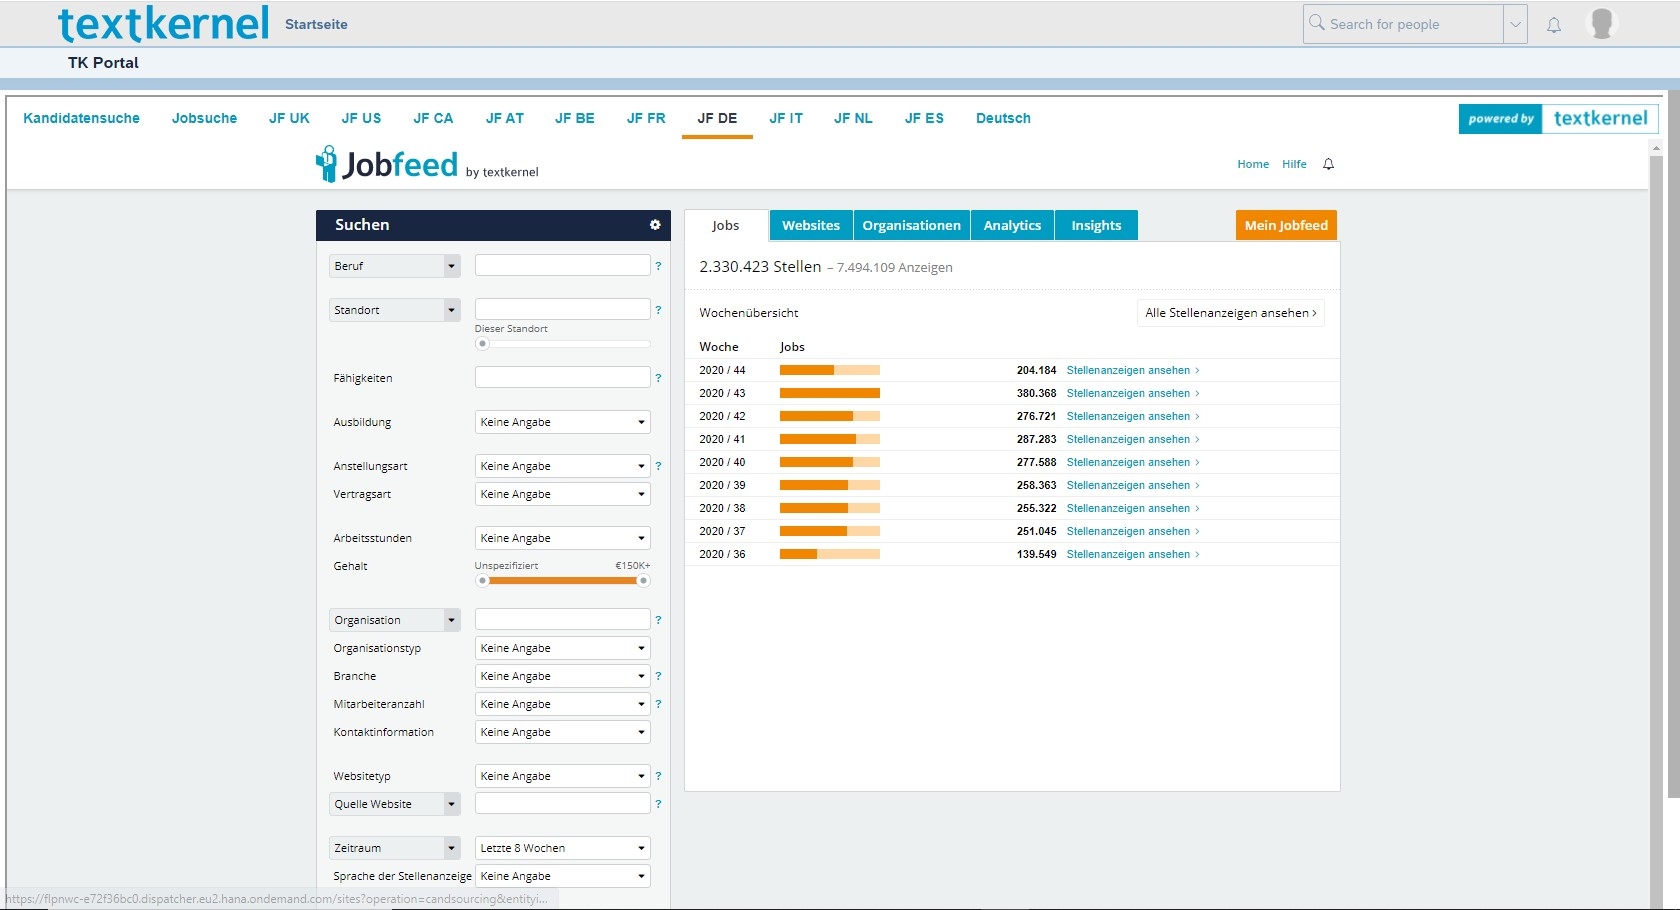View Stellenanzeigen for week 2020 / 44
1680x910 pixels.
1132,370
